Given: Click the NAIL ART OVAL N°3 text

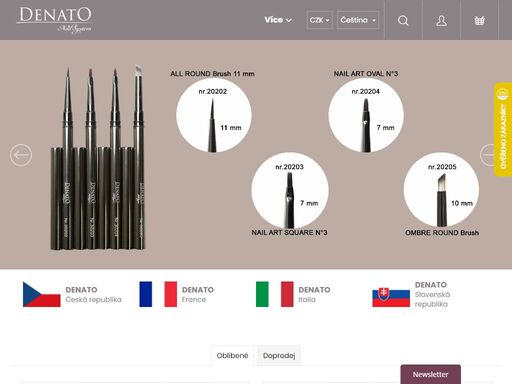Looking at the screenshot, I should (366, 74).
